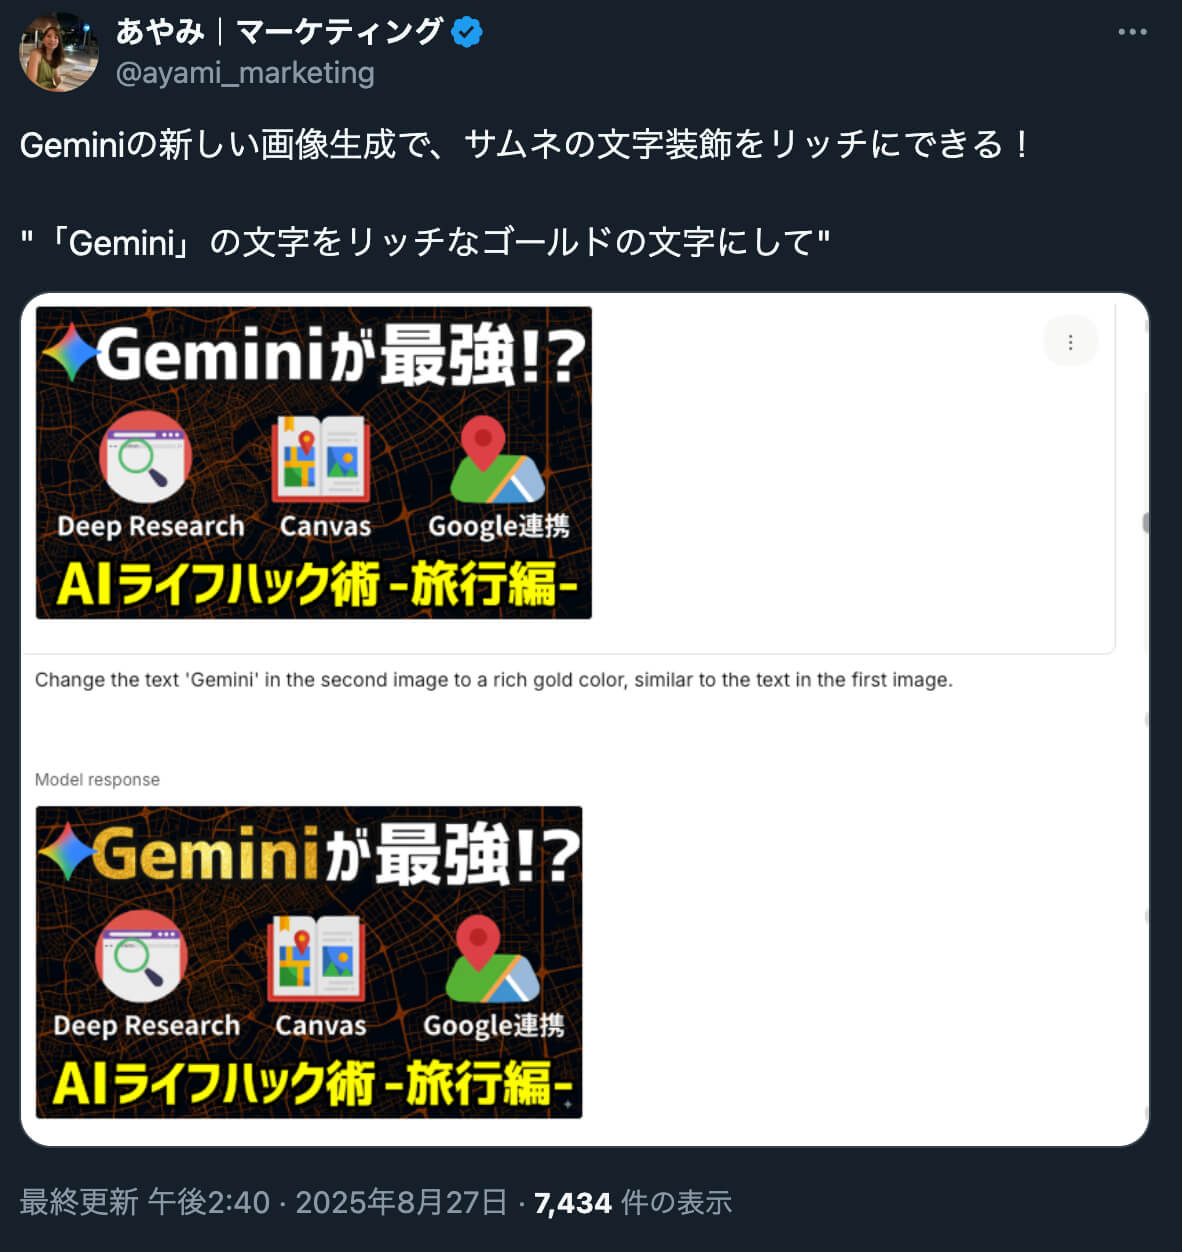Image resolution: width=1182 pixels, height=1252 pixels.
Task: Click the 'Change the text Gemini' prompt text
Action: (494, 680)
